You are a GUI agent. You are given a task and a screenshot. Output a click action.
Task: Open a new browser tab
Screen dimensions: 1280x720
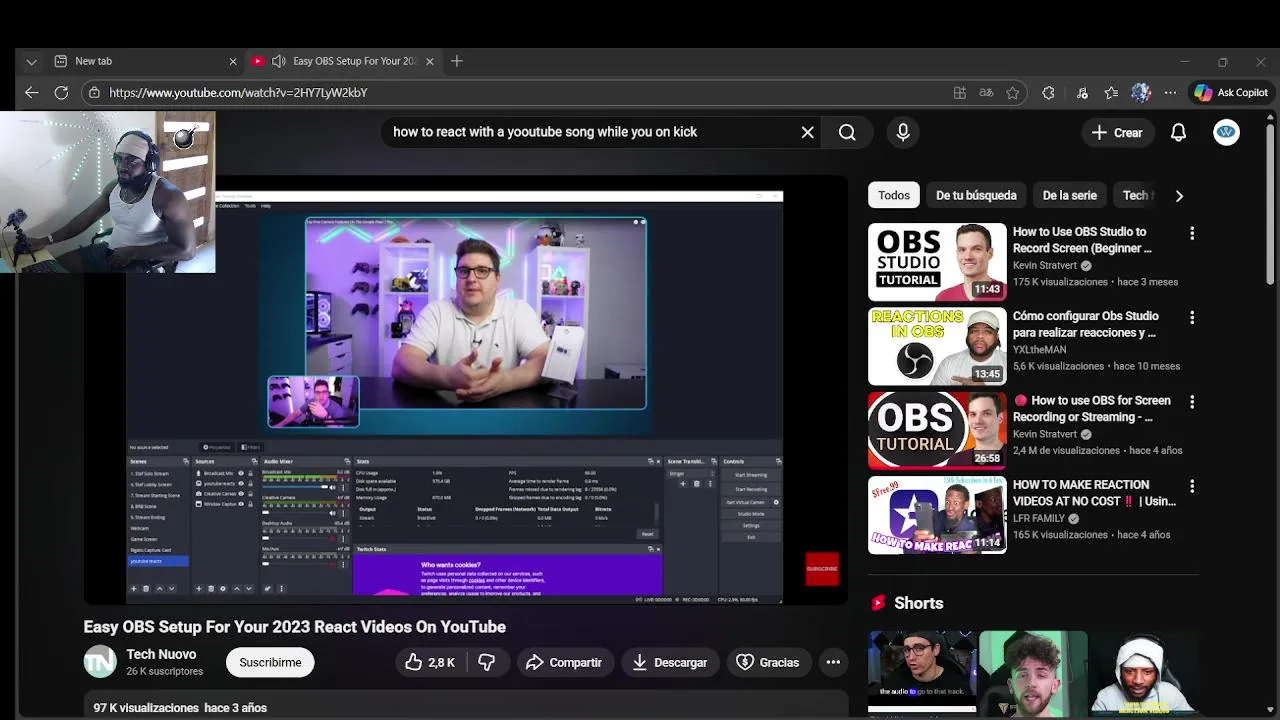click(457, 61)
